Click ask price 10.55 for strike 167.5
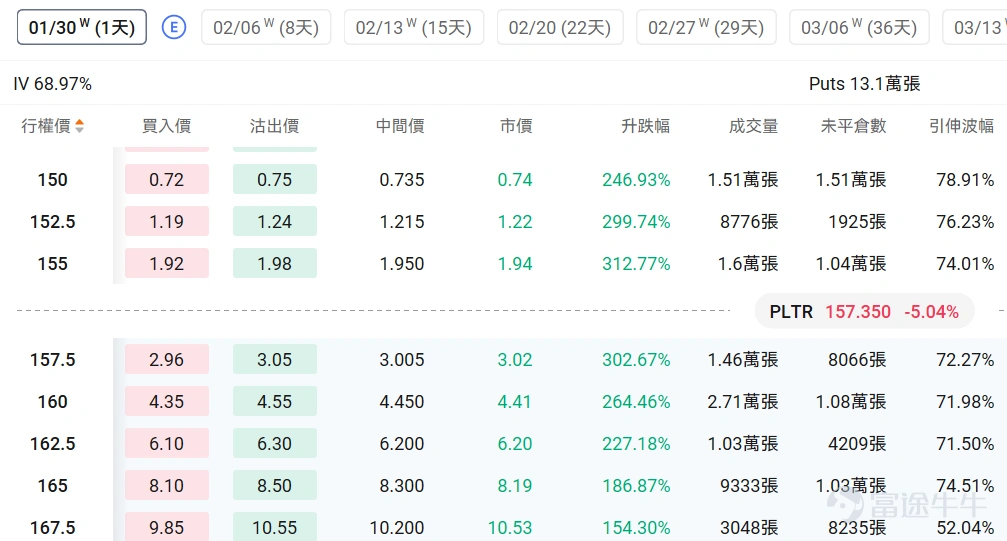Screen dimensions: 1007x541 (275, 527)
